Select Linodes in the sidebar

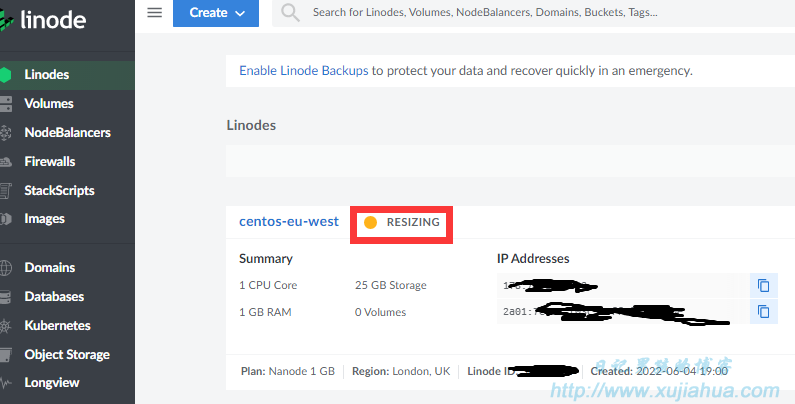pos(67,75)
